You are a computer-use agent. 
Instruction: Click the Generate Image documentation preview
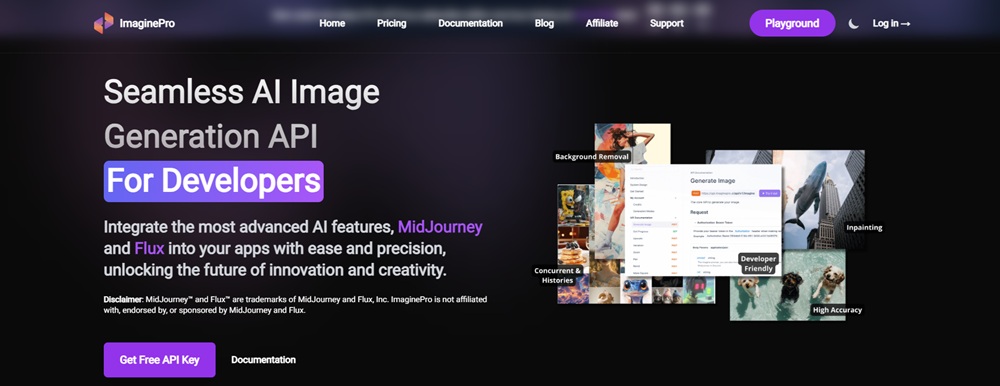[703, 221]
